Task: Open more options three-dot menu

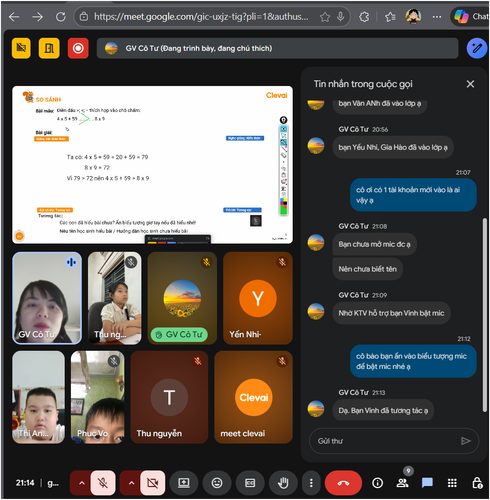Action: click(311, 483)
